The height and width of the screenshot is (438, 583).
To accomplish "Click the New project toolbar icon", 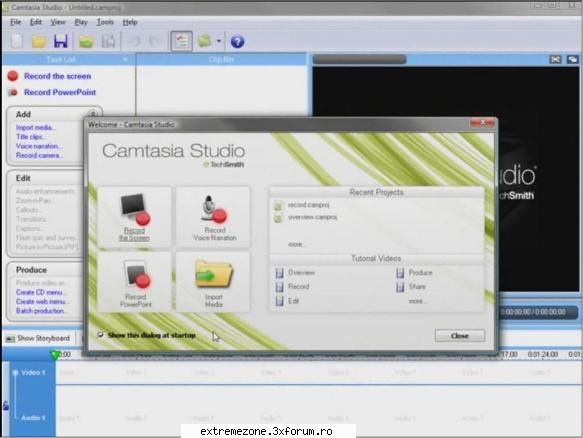I will (x=16, y=41).
